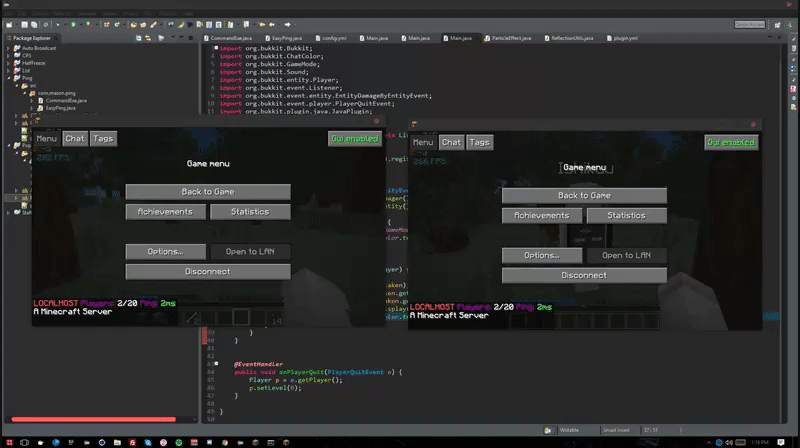
Task: Toggle Gui enabled in left Minecraft window
Action: pos(355,139)
